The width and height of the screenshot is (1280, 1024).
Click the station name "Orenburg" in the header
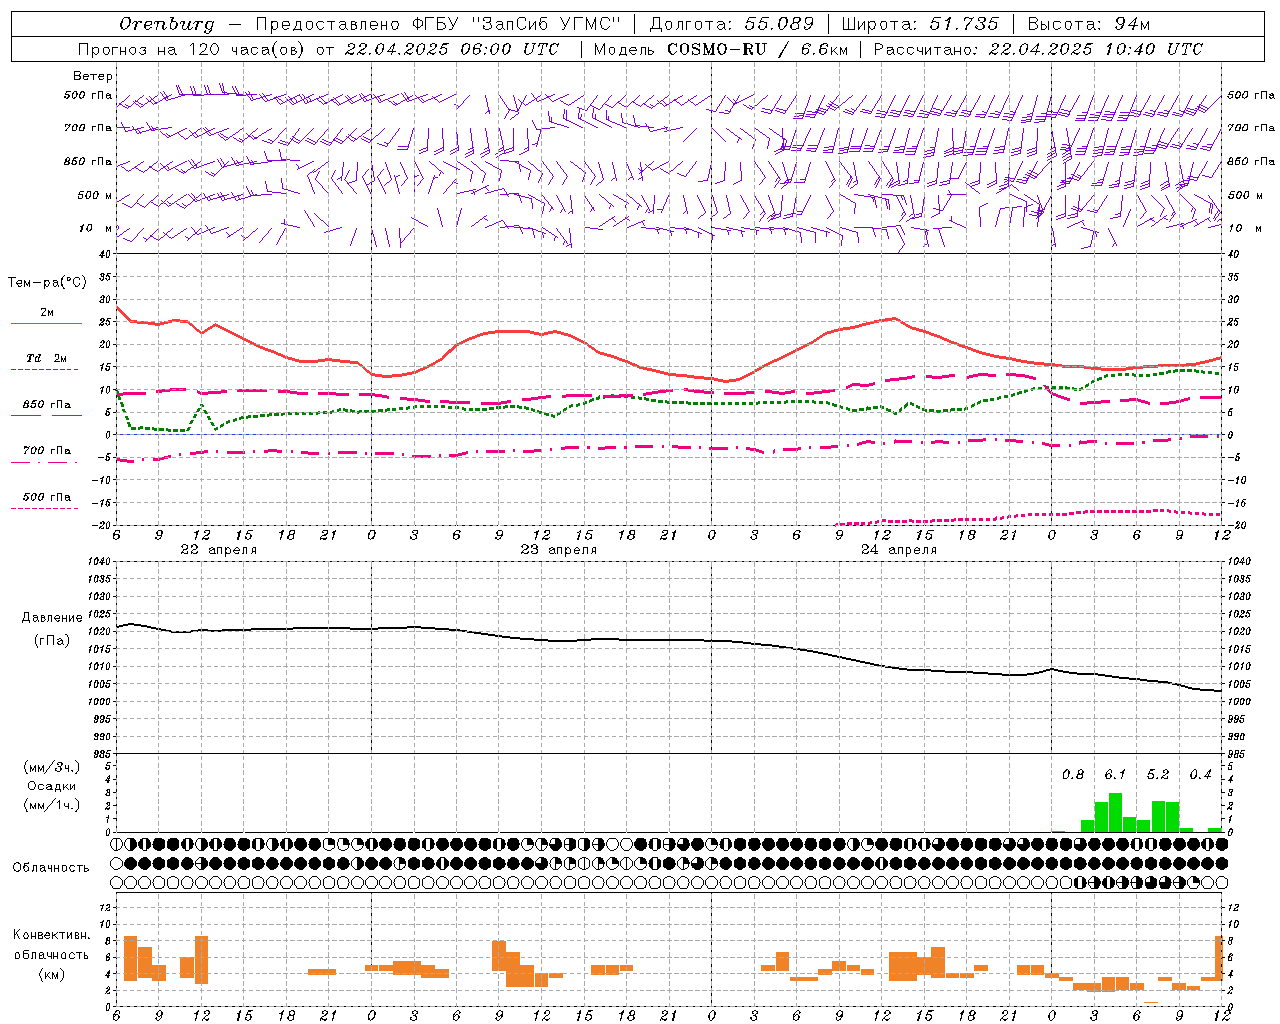(x=167, y=24)
